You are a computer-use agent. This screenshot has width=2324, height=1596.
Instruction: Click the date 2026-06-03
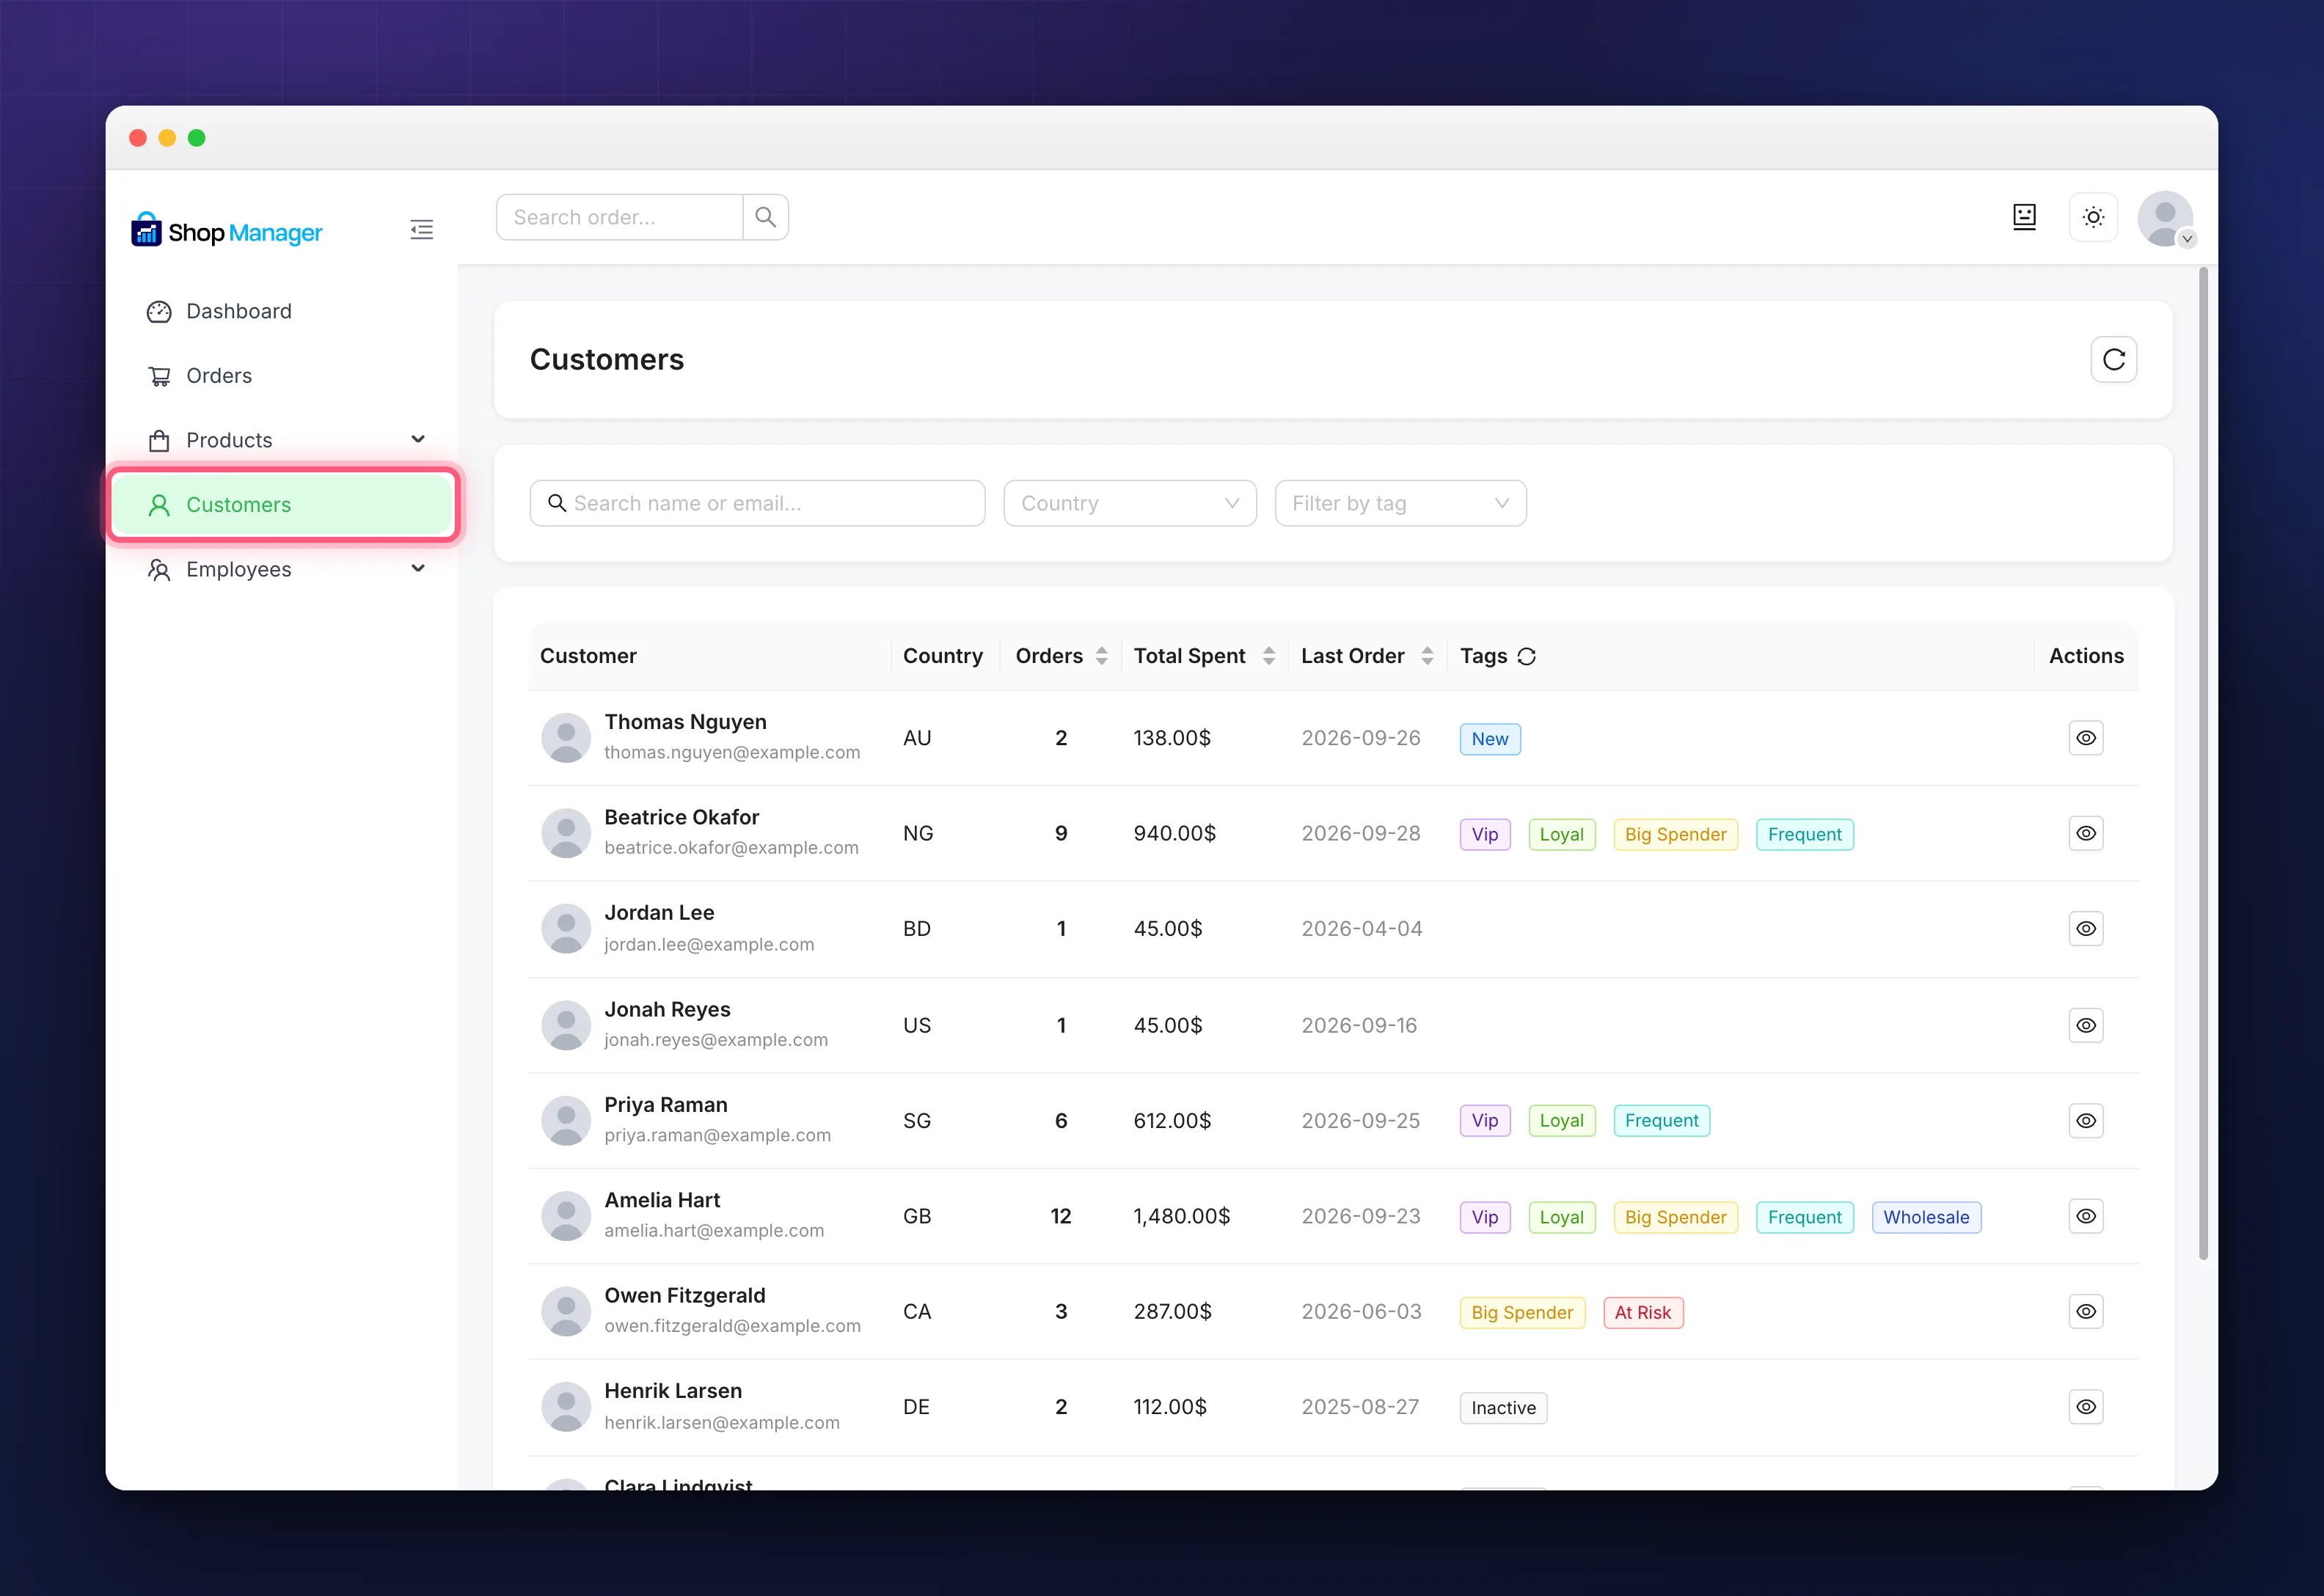[1361, 1311]
